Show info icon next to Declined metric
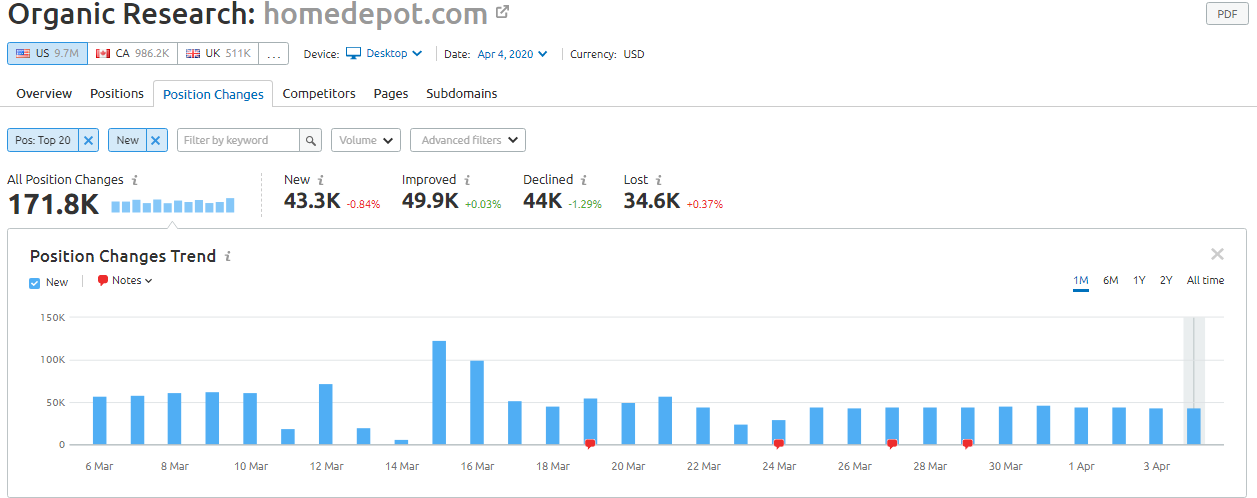The image size is (1257, 498). click(583, 180)
